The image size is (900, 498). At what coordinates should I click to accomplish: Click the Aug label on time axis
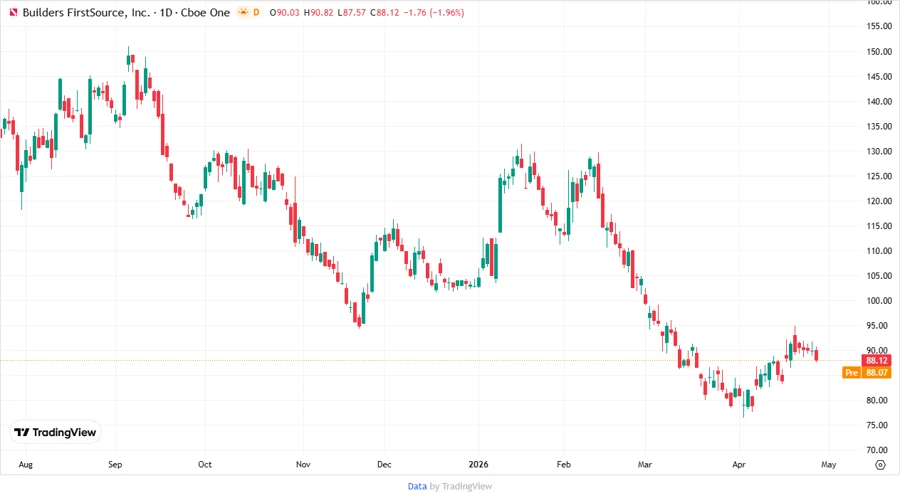(26, 464)
